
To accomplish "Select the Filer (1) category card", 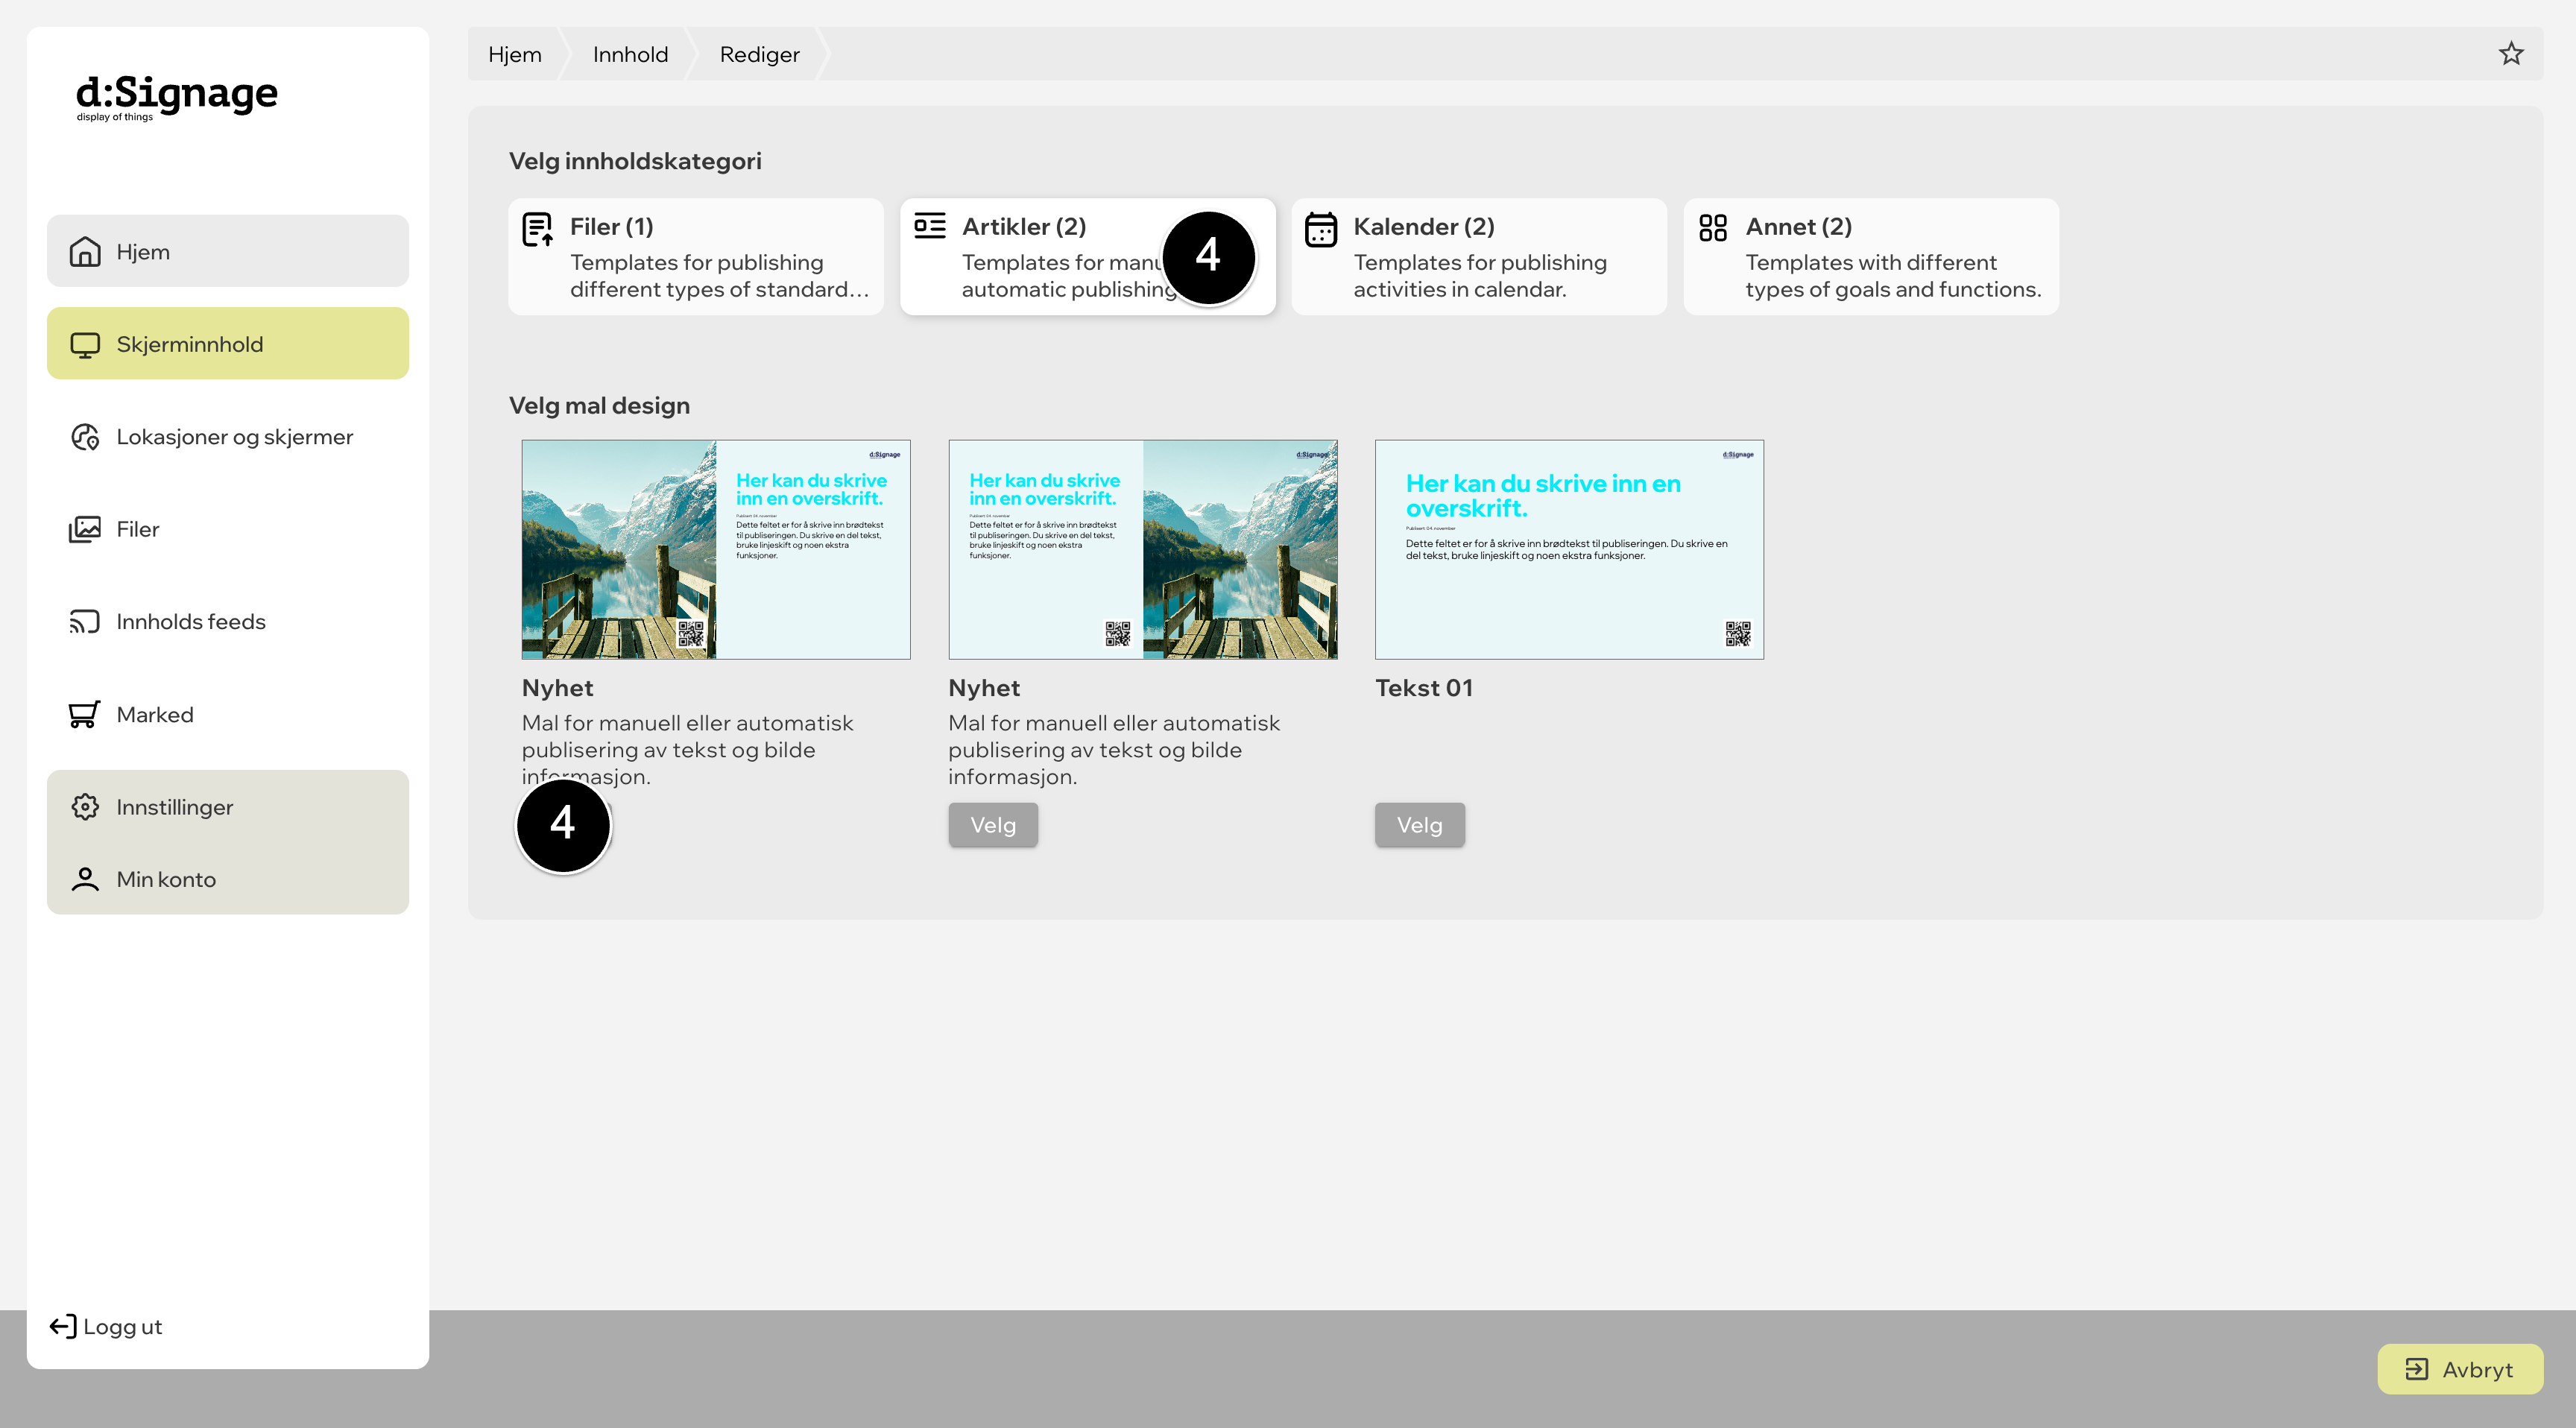I will click(x=696, y=257).
